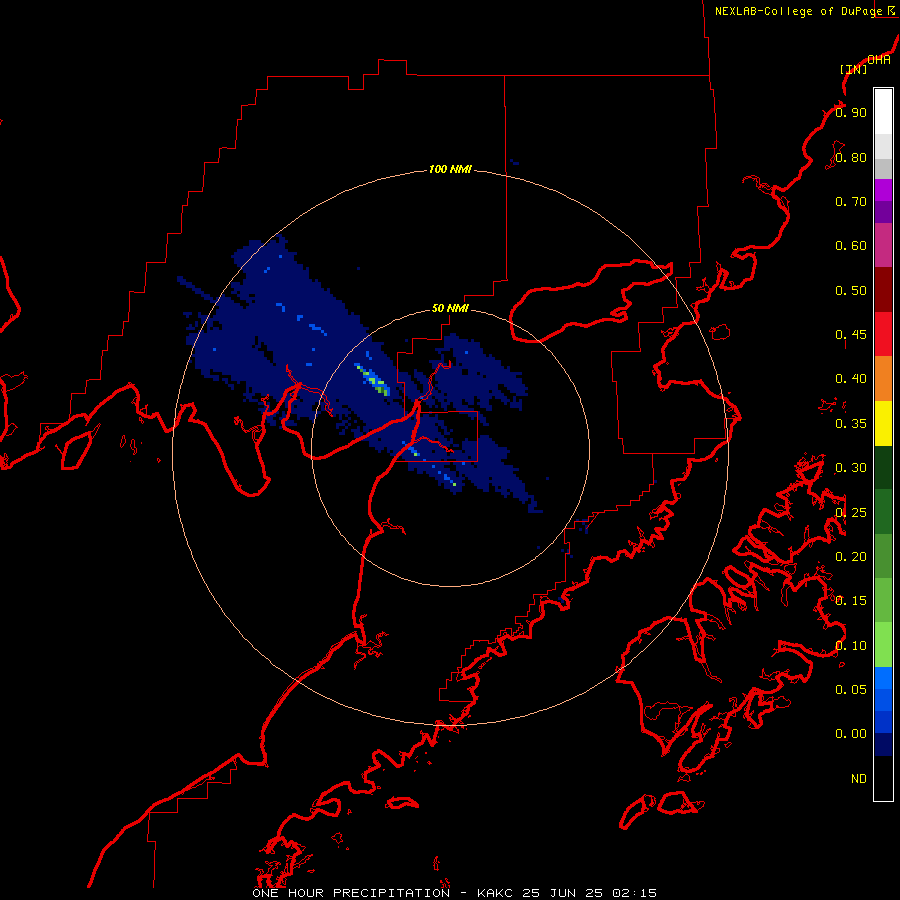Pick the yellow swatch beside 0.35
900x900 pixels.
[883, 423]
